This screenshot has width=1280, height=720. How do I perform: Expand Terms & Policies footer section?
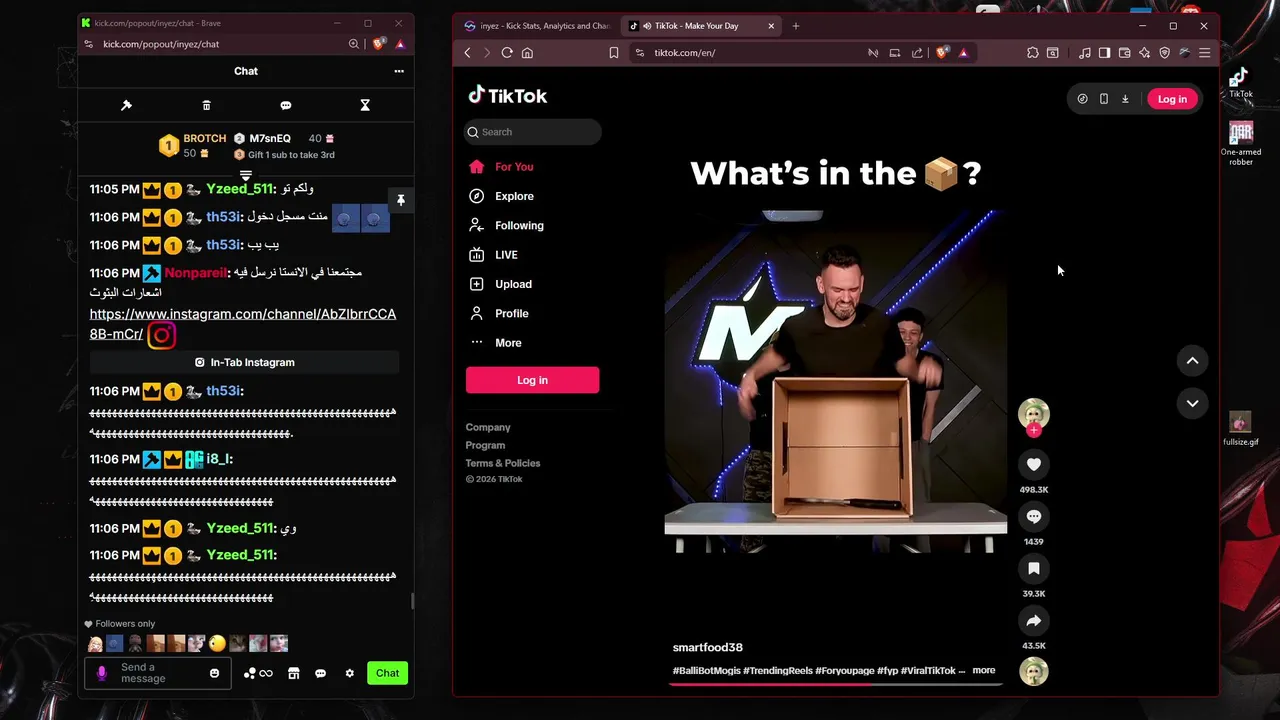pos(503,463)
